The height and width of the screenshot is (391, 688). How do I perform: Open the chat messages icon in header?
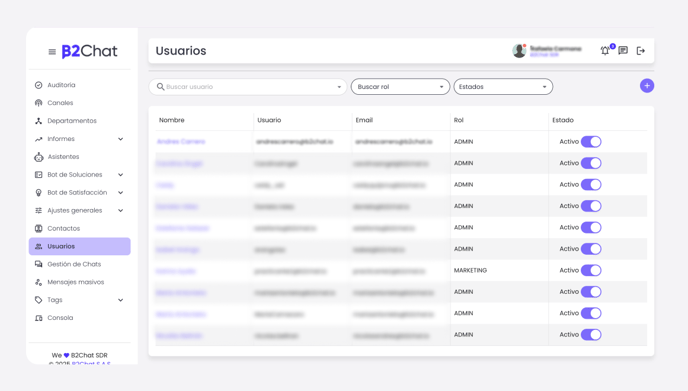(x=623, y=50)
